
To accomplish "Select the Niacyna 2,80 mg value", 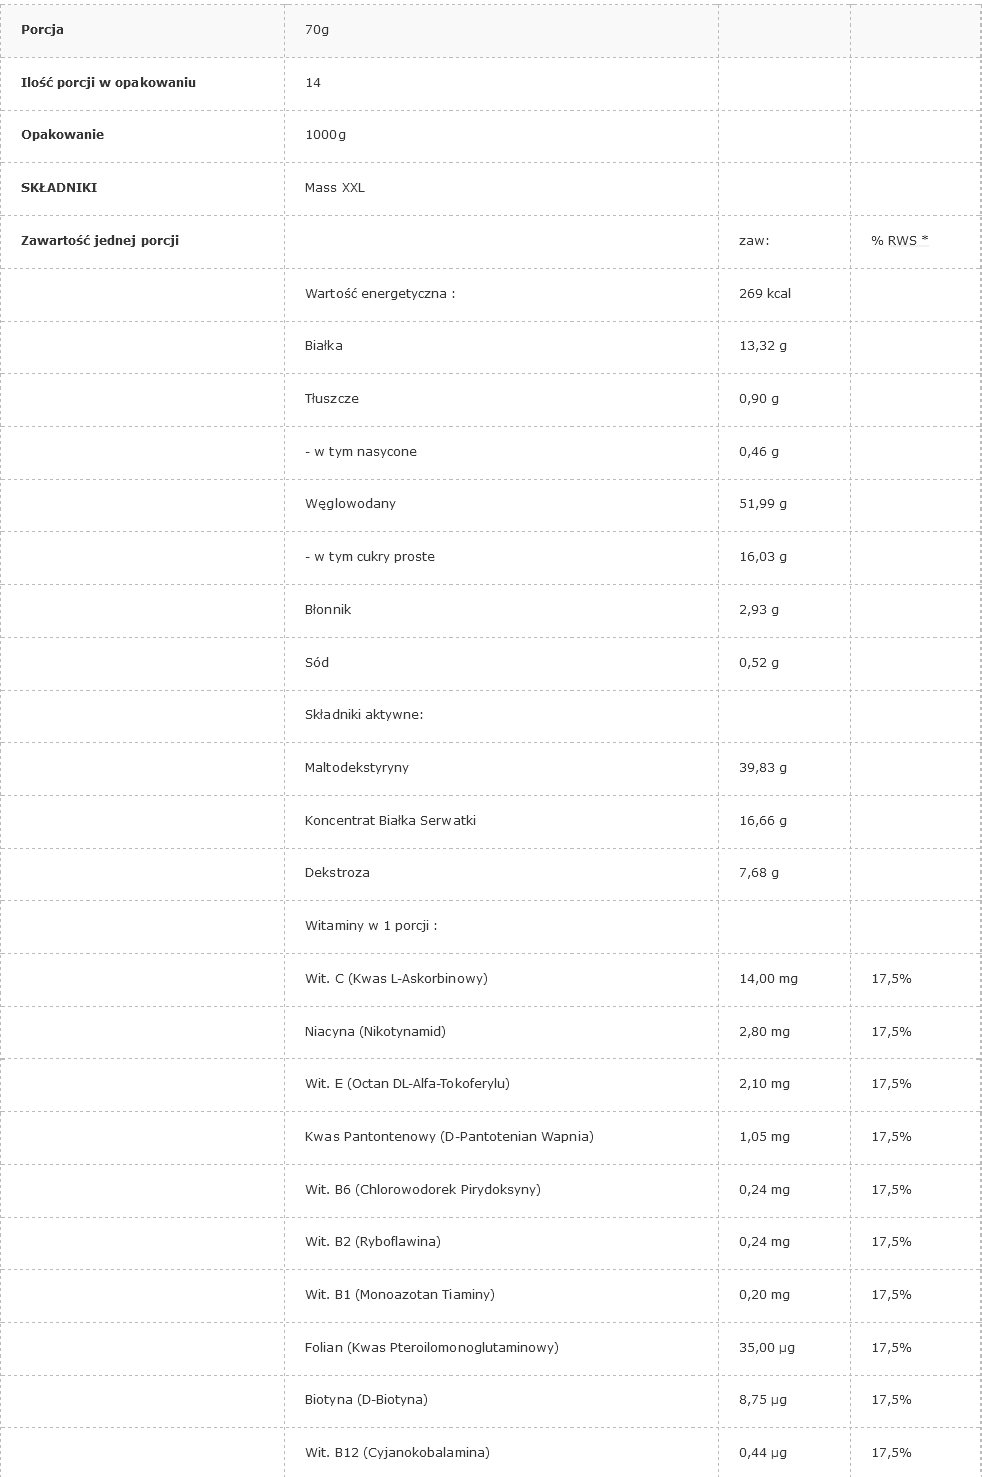I will point(764,1032).
